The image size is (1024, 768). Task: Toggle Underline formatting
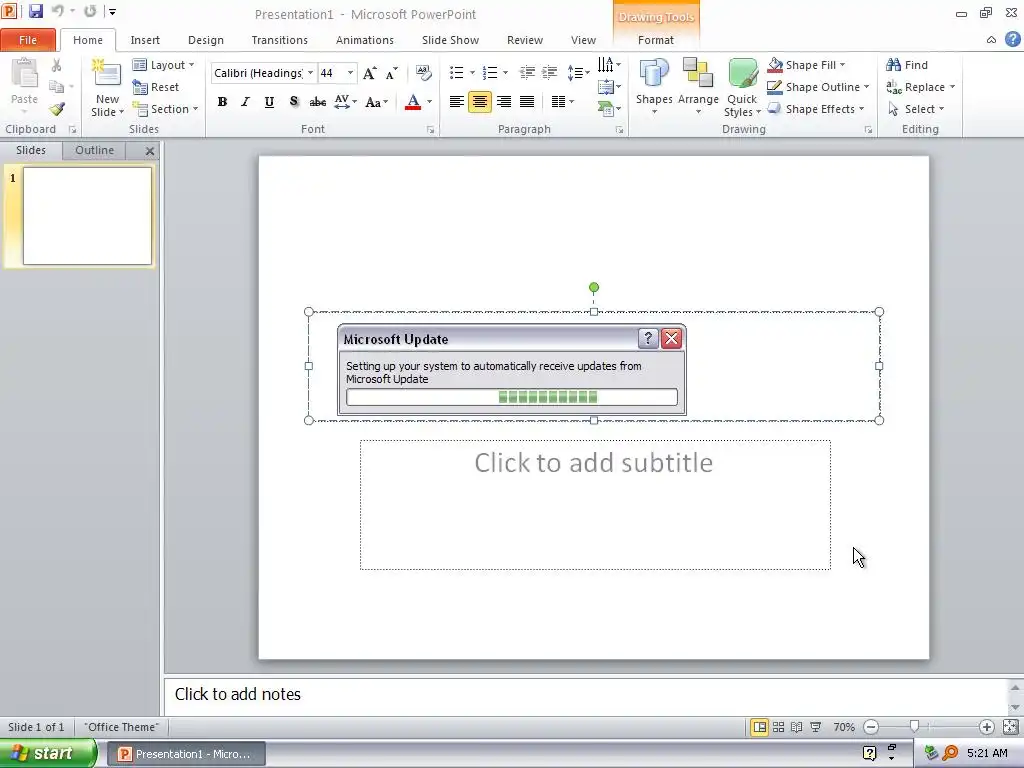point(269,102)
